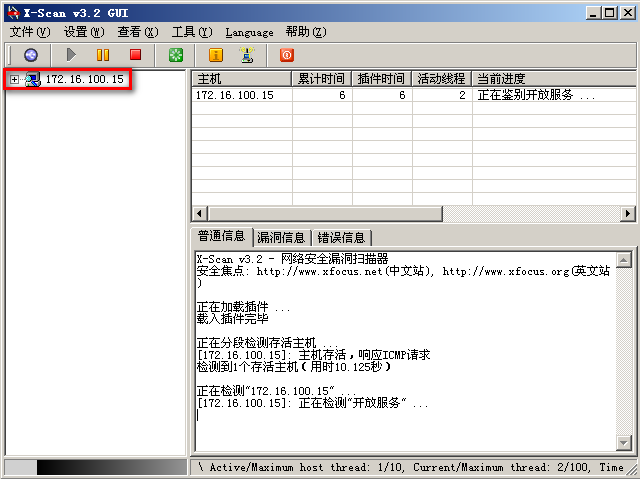The height and width of the screenshot is (479, 640).
Task: Open the 查看(X) menu
Action: tap(138, 32)
